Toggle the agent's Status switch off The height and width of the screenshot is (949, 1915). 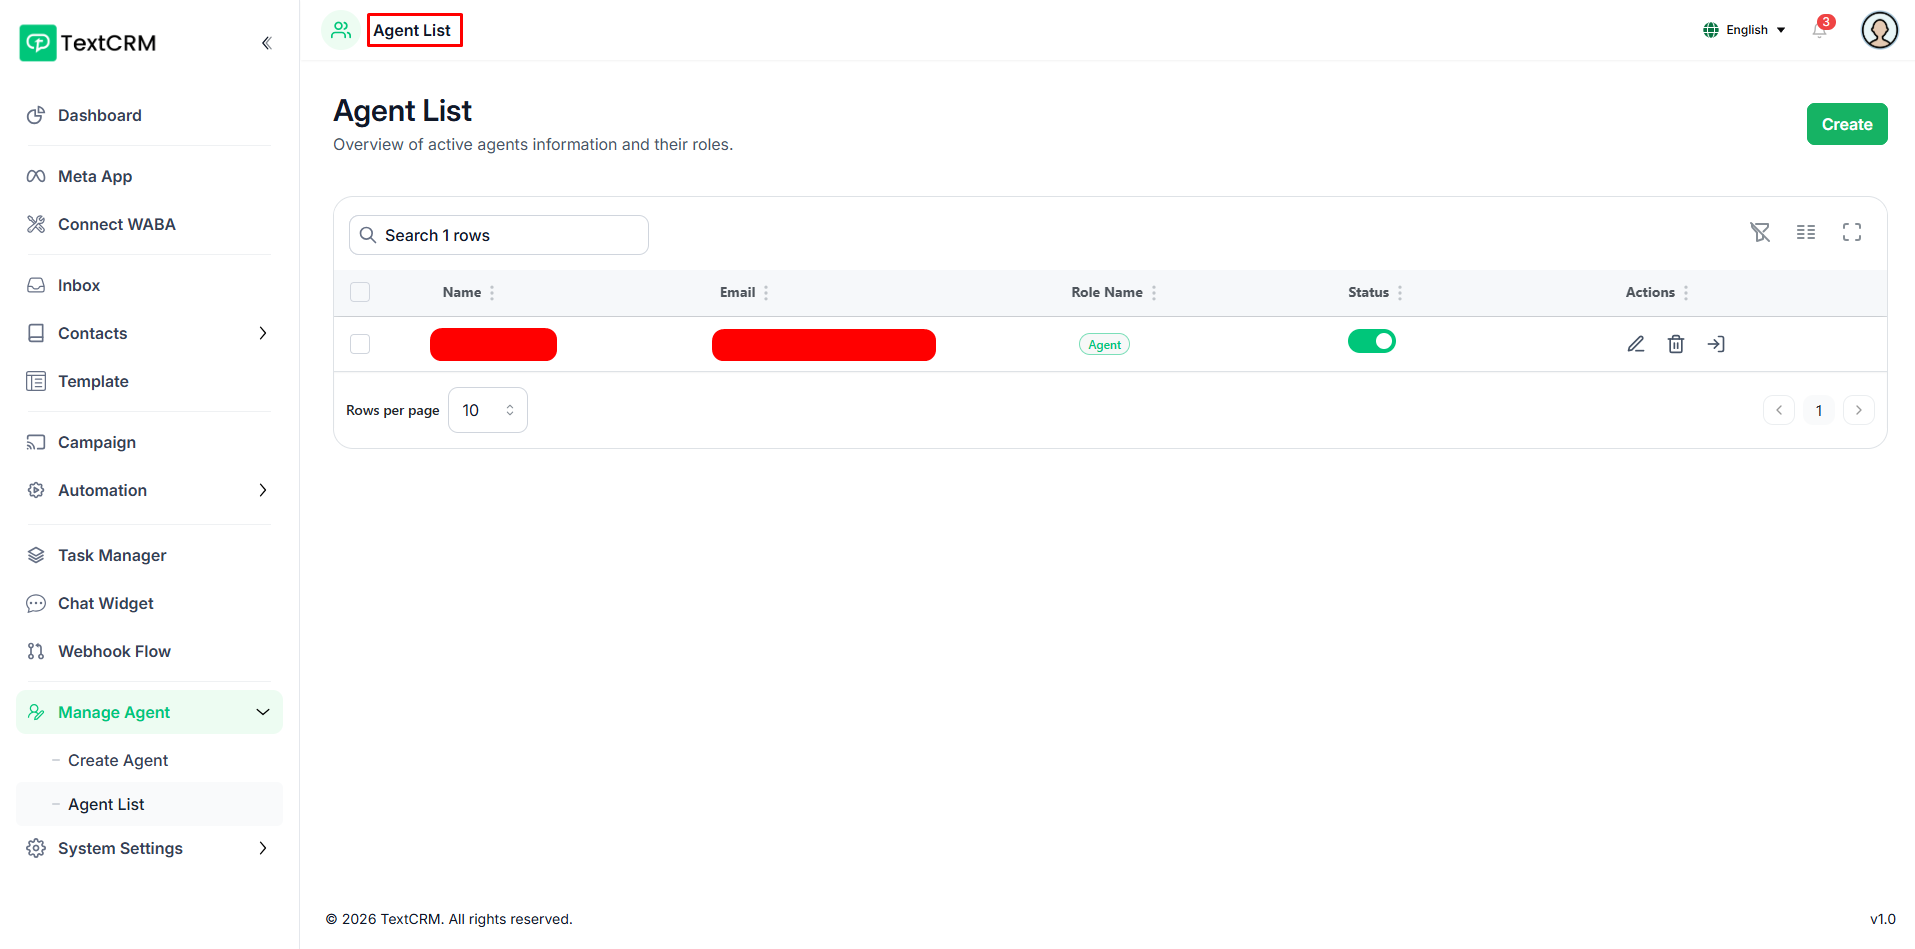tap(1371, 342)
